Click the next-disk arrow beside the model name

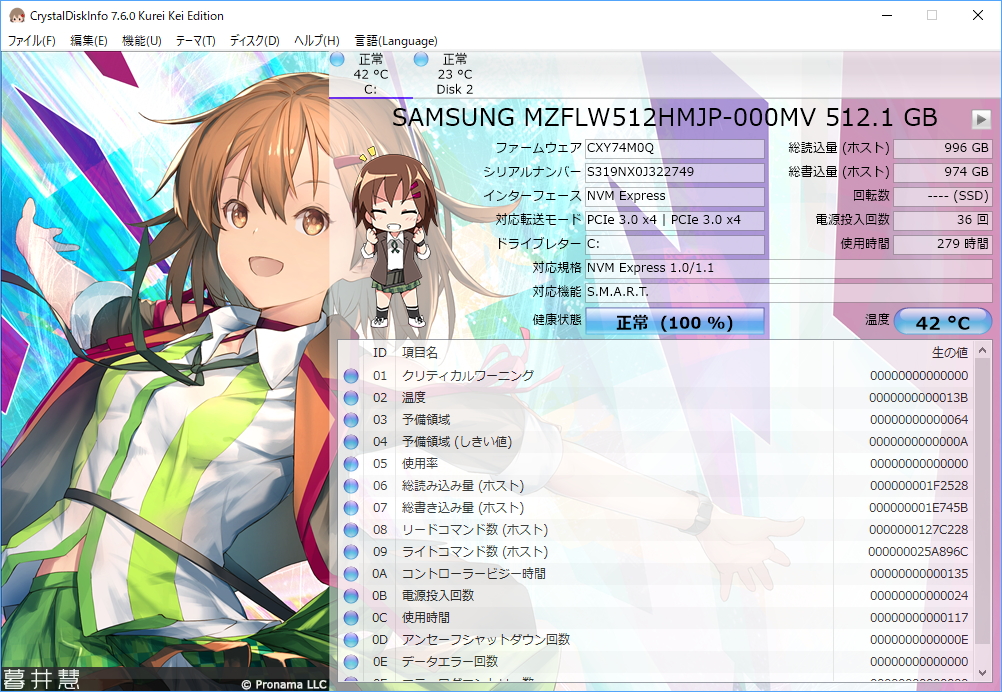[x=980, y=118]
